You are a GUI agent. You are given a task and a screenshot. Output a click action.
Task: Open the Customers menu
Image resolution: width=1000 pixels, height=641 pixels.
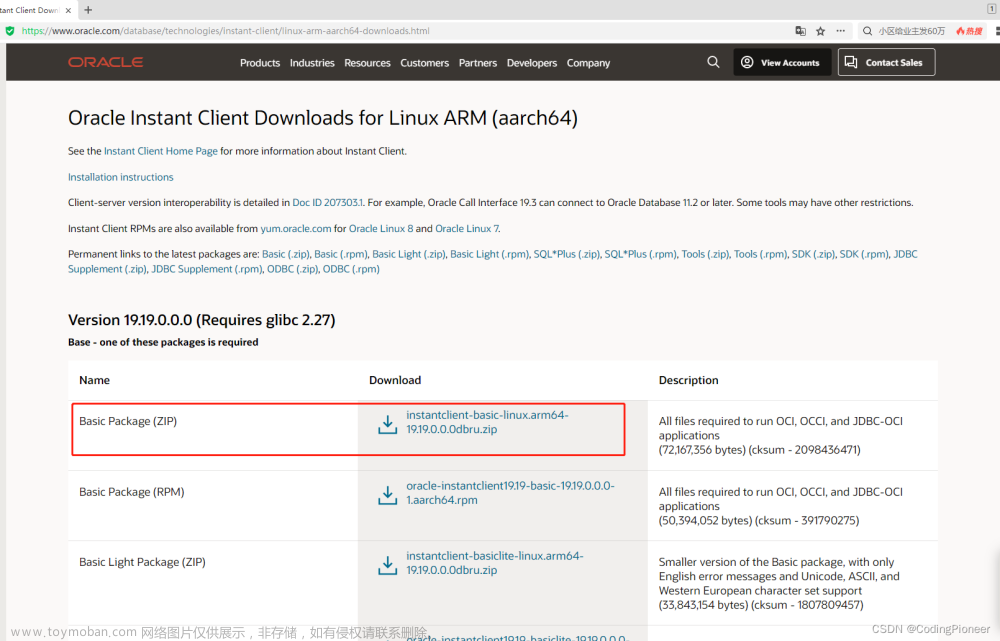click(x=425, y=63)
